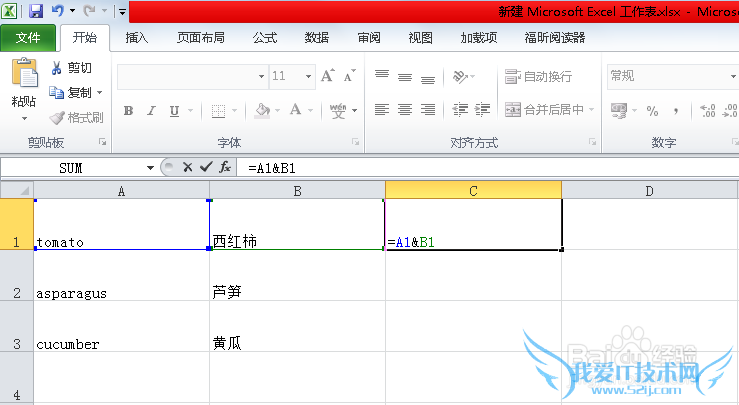Click cell containing asparagus

(x=121, y=276)
